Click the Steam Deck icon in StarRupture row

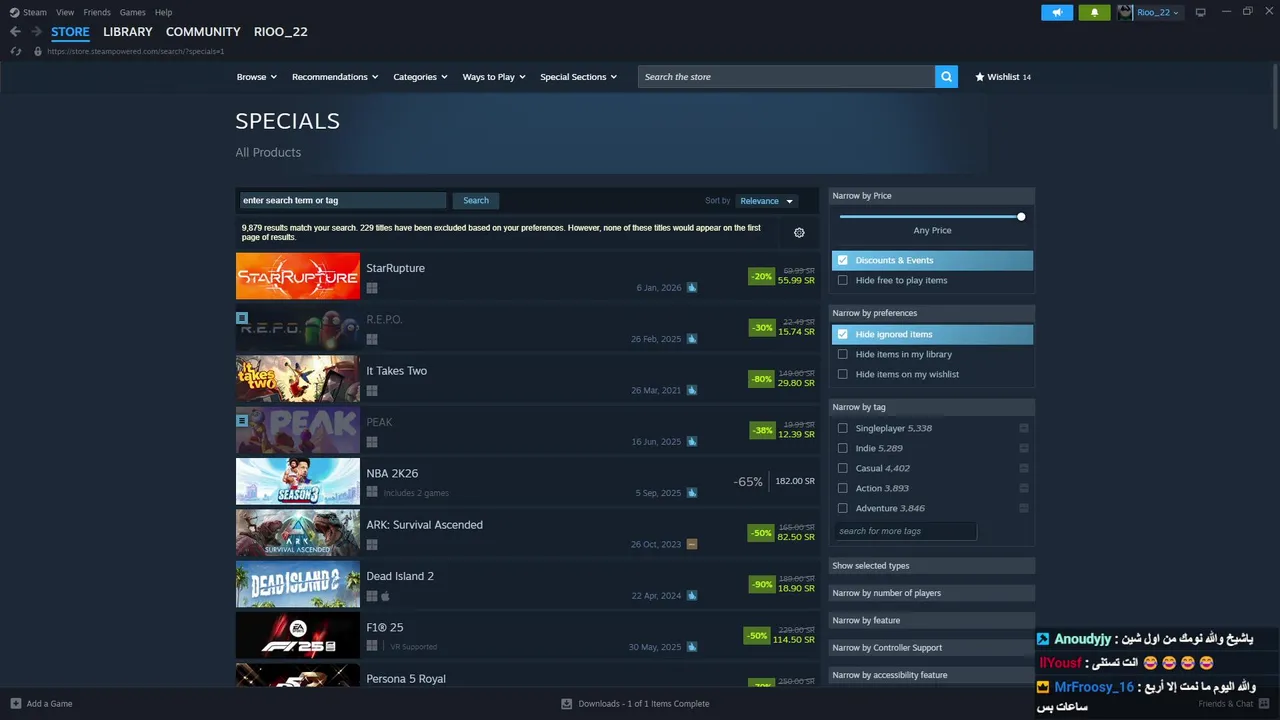692,288
